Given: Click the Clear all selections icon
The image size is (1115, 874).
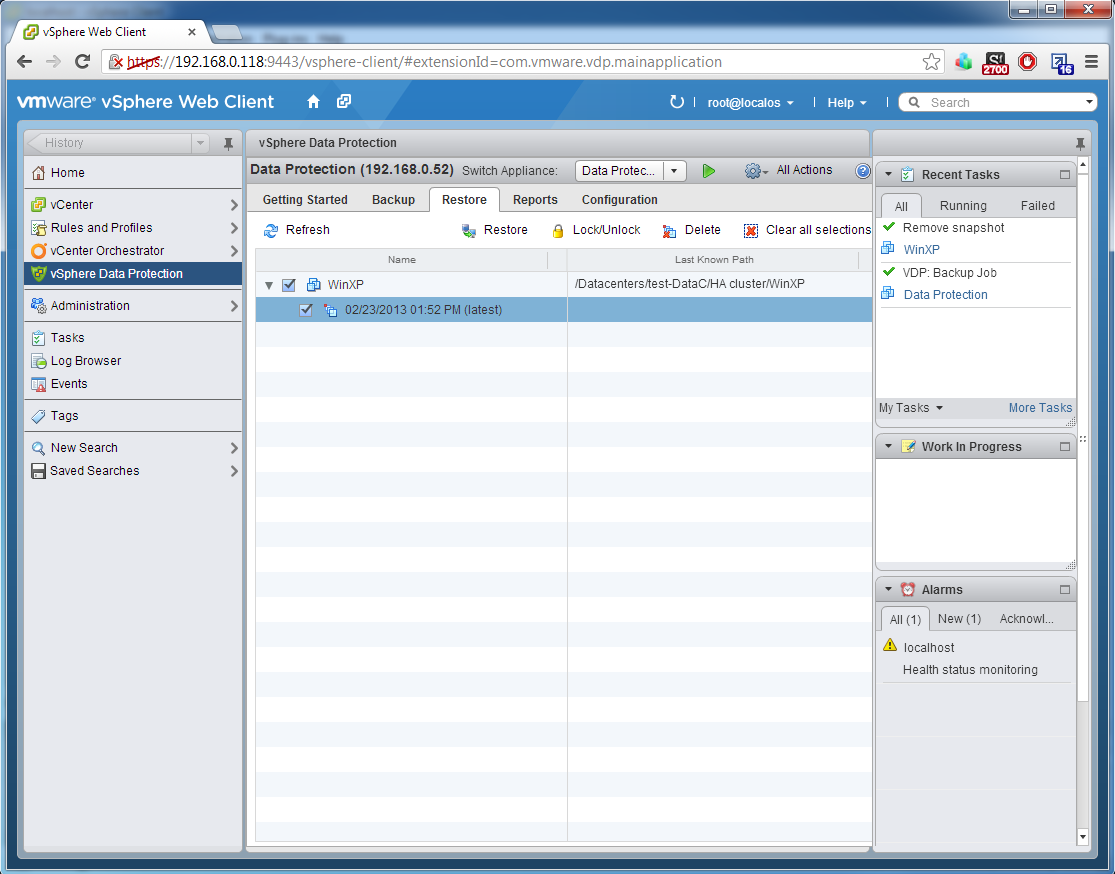Looking at the screenshot, I should point(751,230).
